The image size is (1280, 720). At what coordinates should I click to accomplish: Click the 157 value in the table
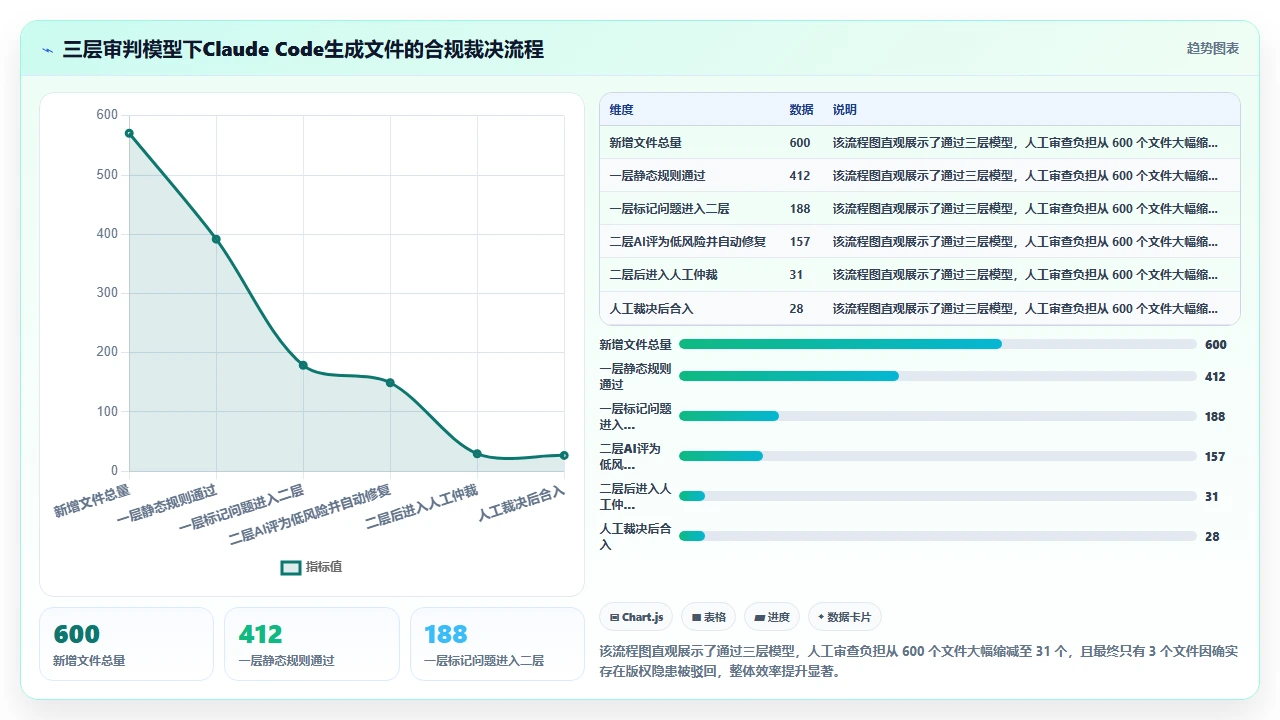pos(800,242)
